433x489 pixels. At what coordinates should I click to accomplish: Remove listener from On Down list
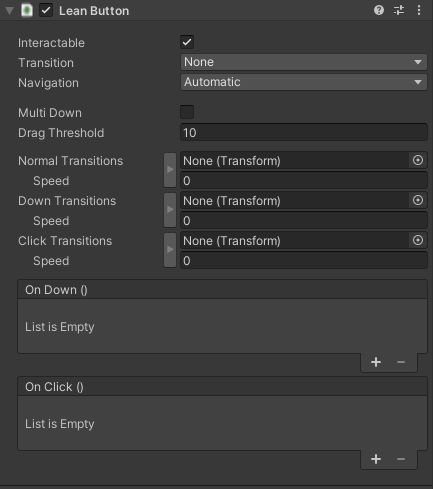click(x=401, y=362)
